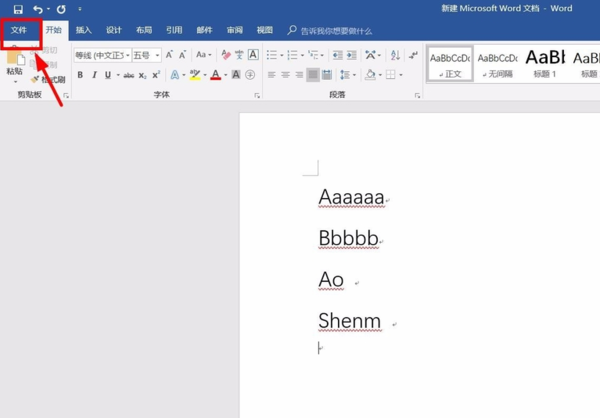Open the 文件 (File) tab

coord(19,30)
